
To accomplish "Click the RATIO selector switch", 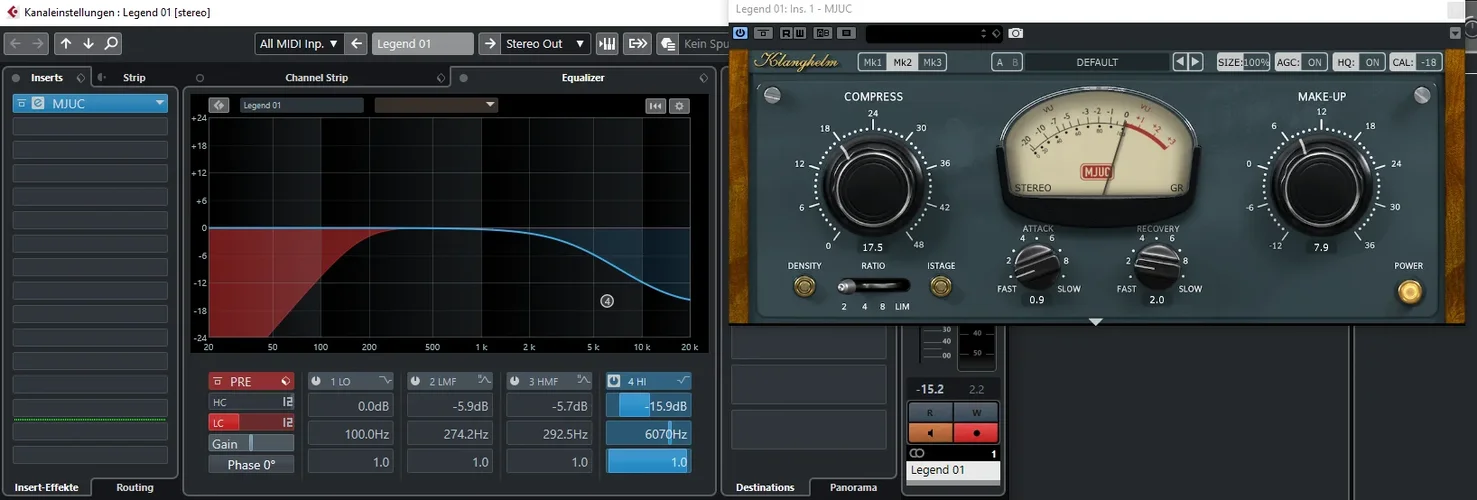I will coord(873,287).
